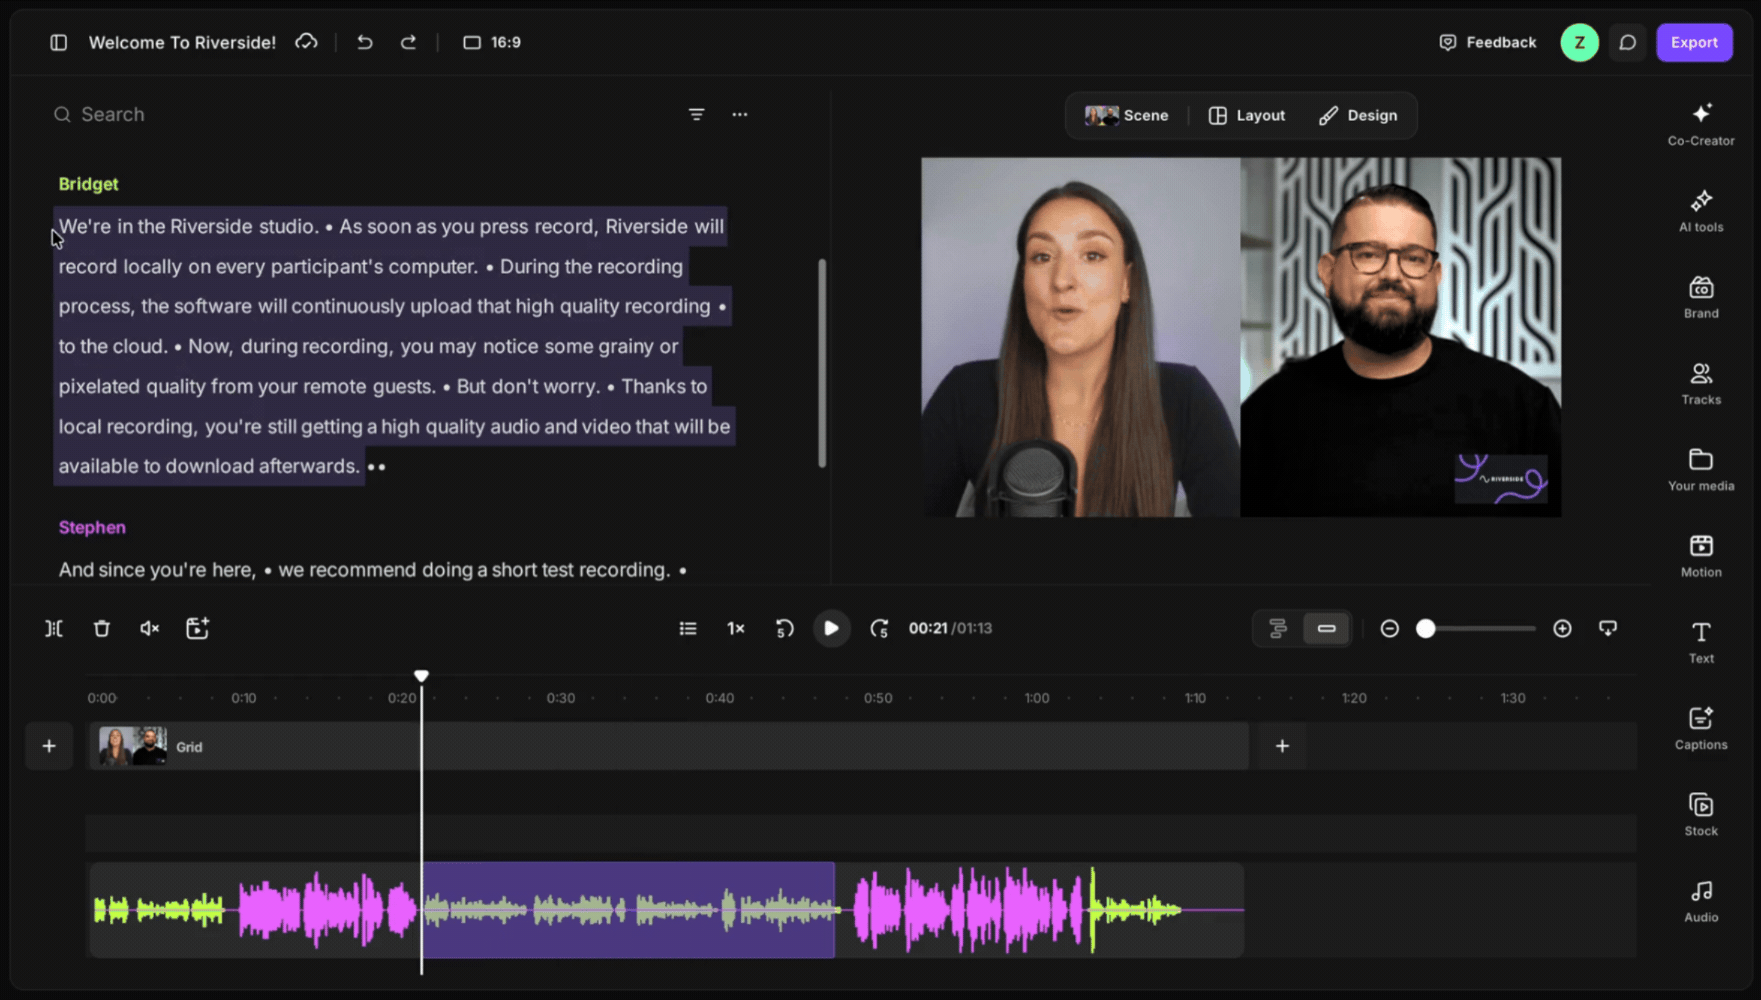Skip forward five seconds
Image resolution: width=1761 pixels, height=1000 pixels.
coord(879,628)
